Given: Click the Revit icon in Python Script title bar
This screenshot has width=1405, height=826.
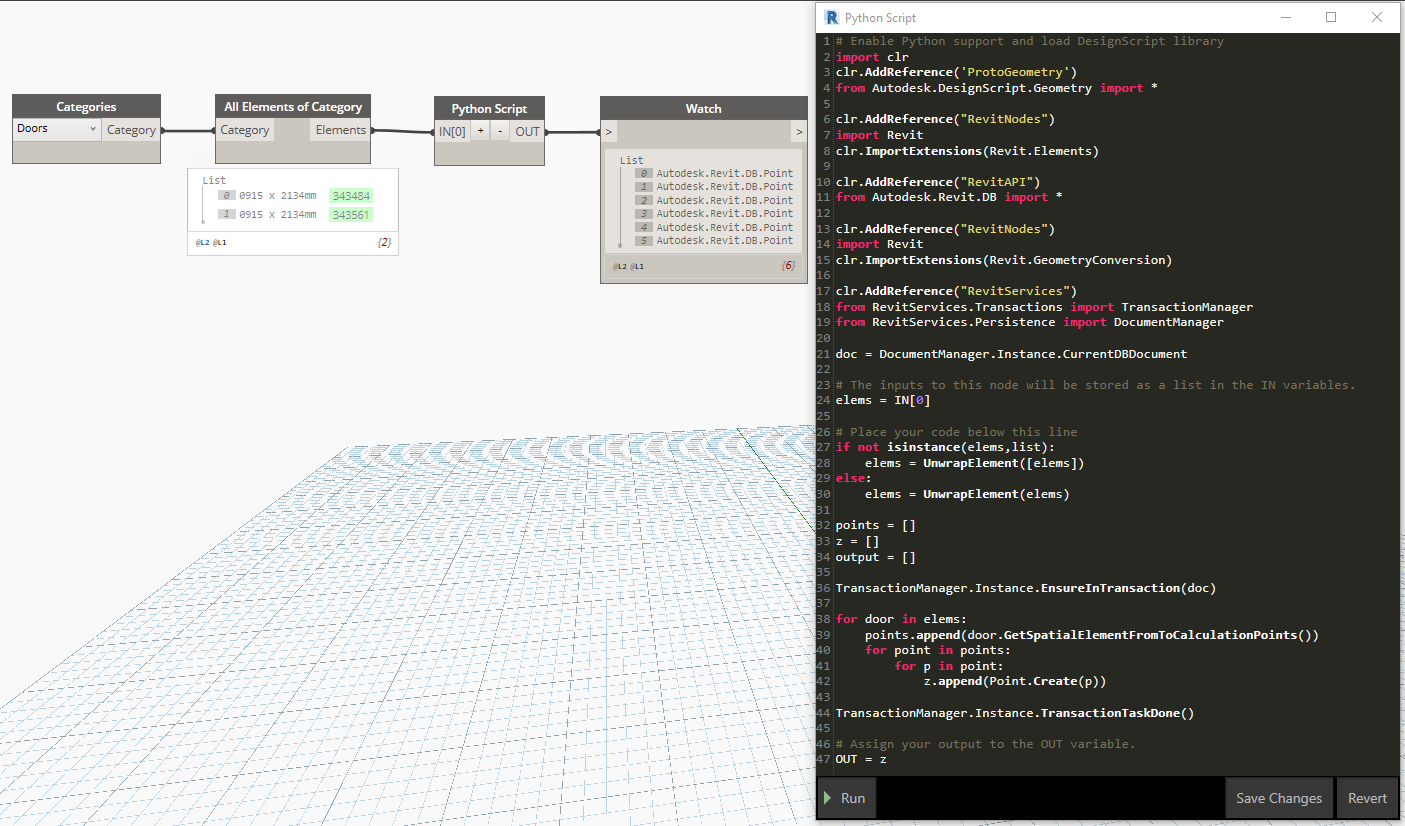Looking at the screenshot, I should (x=831, y=17).
